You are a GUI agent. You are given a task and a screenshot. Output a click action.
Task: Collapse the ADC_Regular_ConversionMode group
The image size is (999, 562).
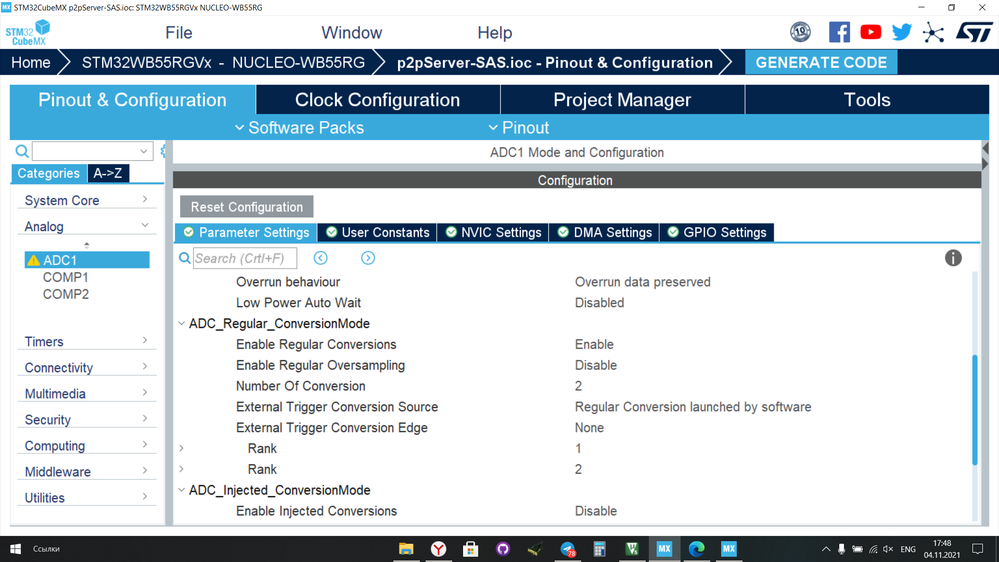click(182, 324)
